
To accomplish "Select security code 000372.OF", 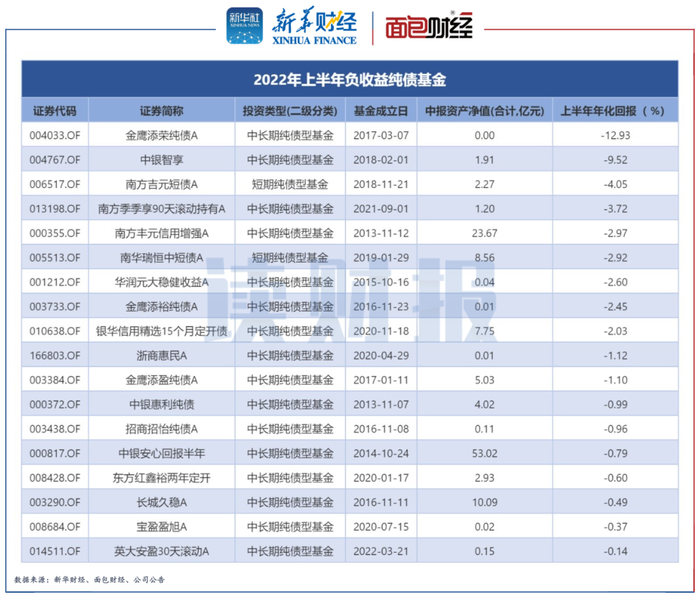I will pos(55,405).
